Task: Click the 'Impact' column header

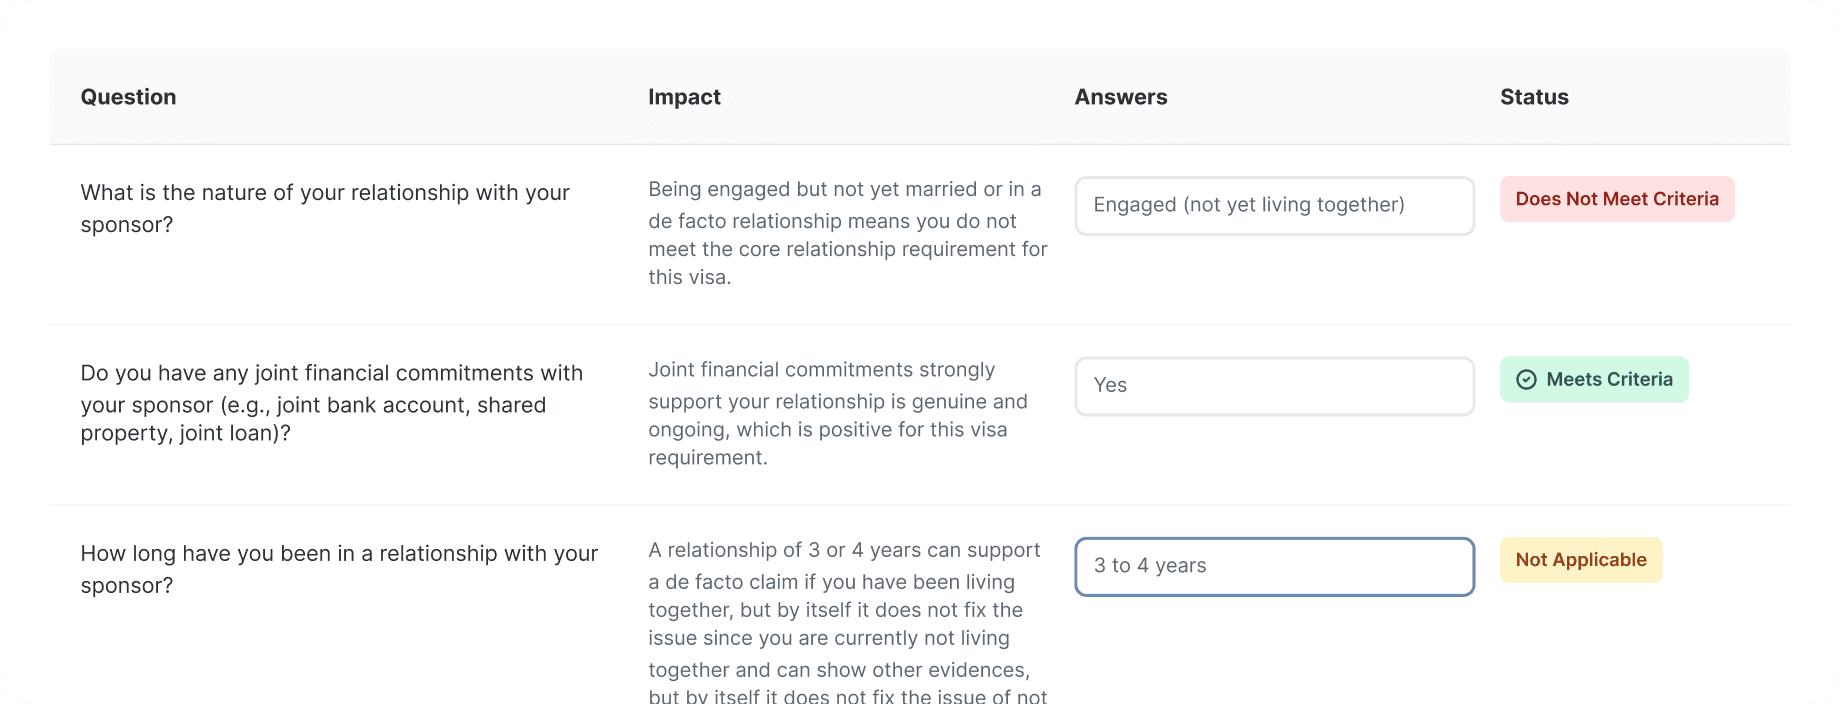Action: coord(684,97)
